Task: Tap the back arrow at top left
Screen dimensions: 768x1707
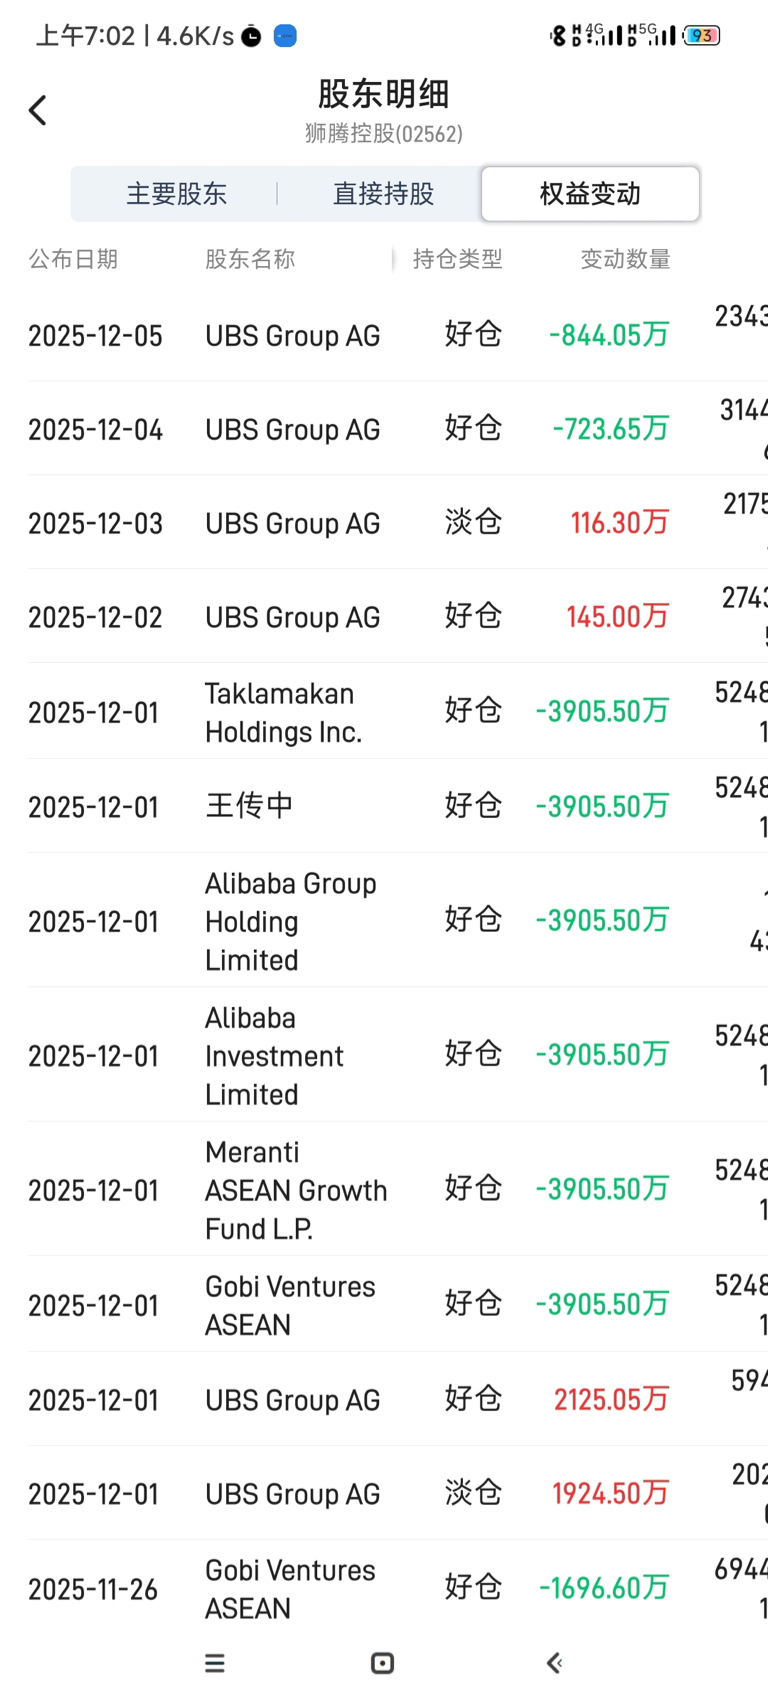Action: tap(38, 110)
